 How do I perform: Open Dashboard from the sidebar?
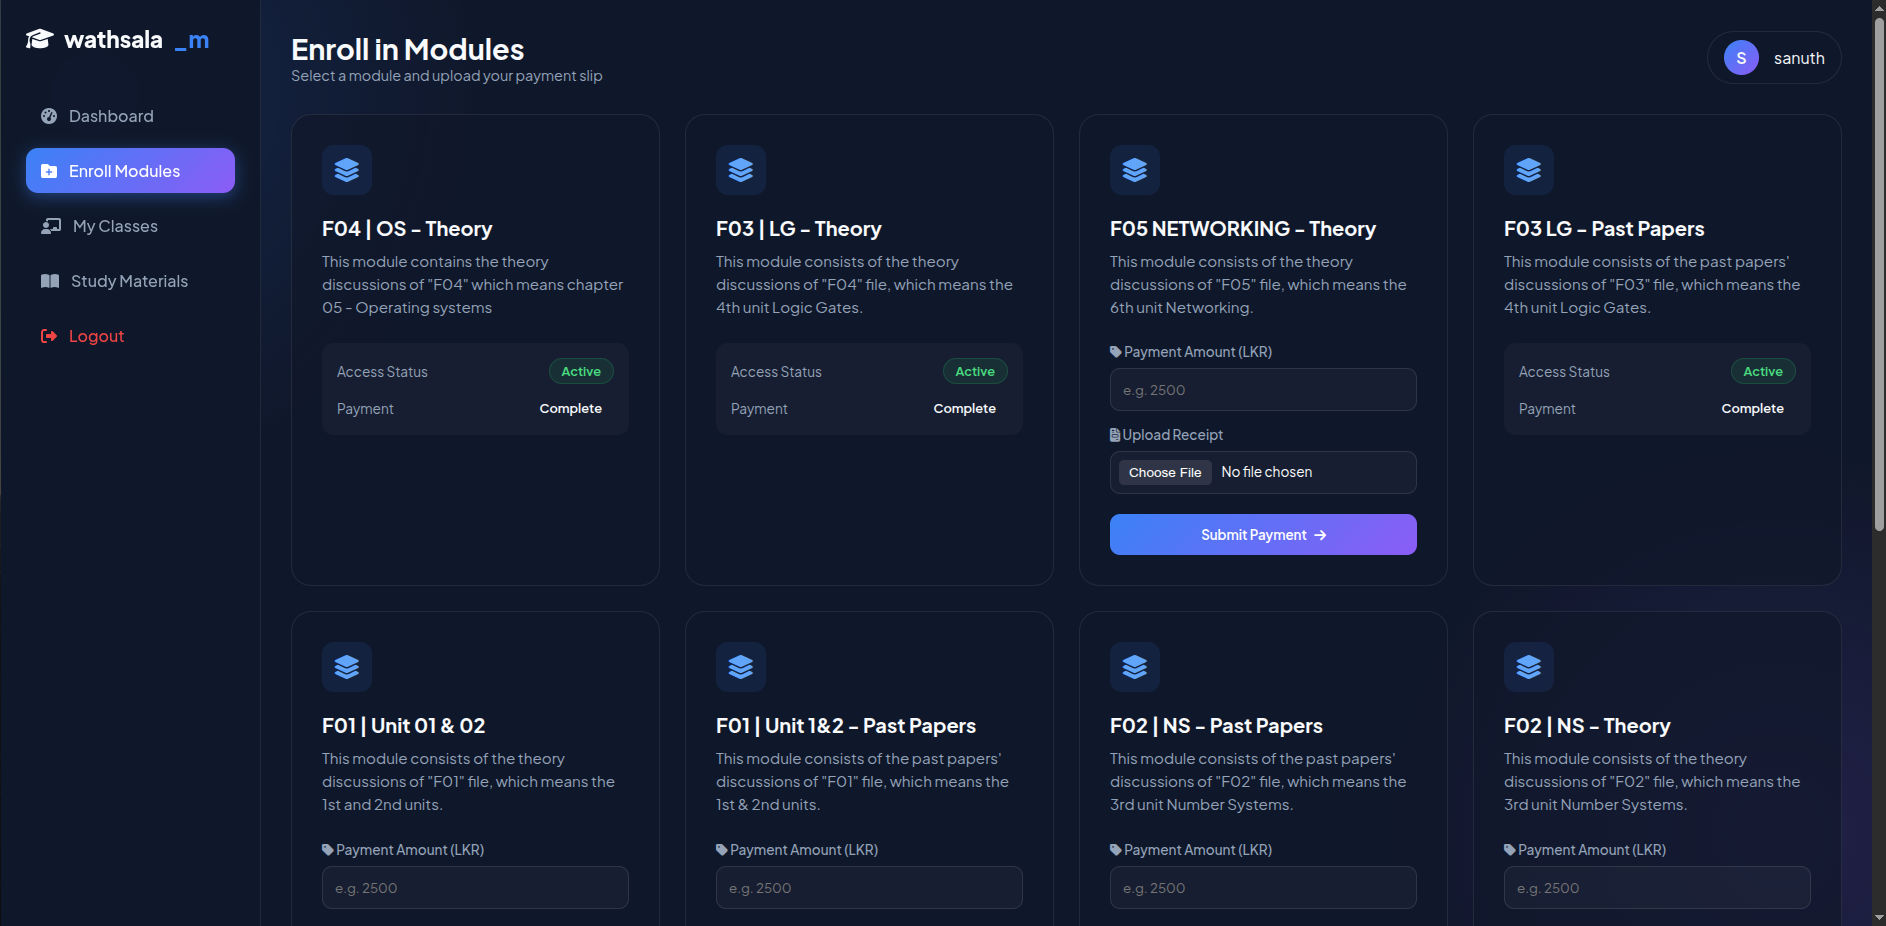coord(130,116)
